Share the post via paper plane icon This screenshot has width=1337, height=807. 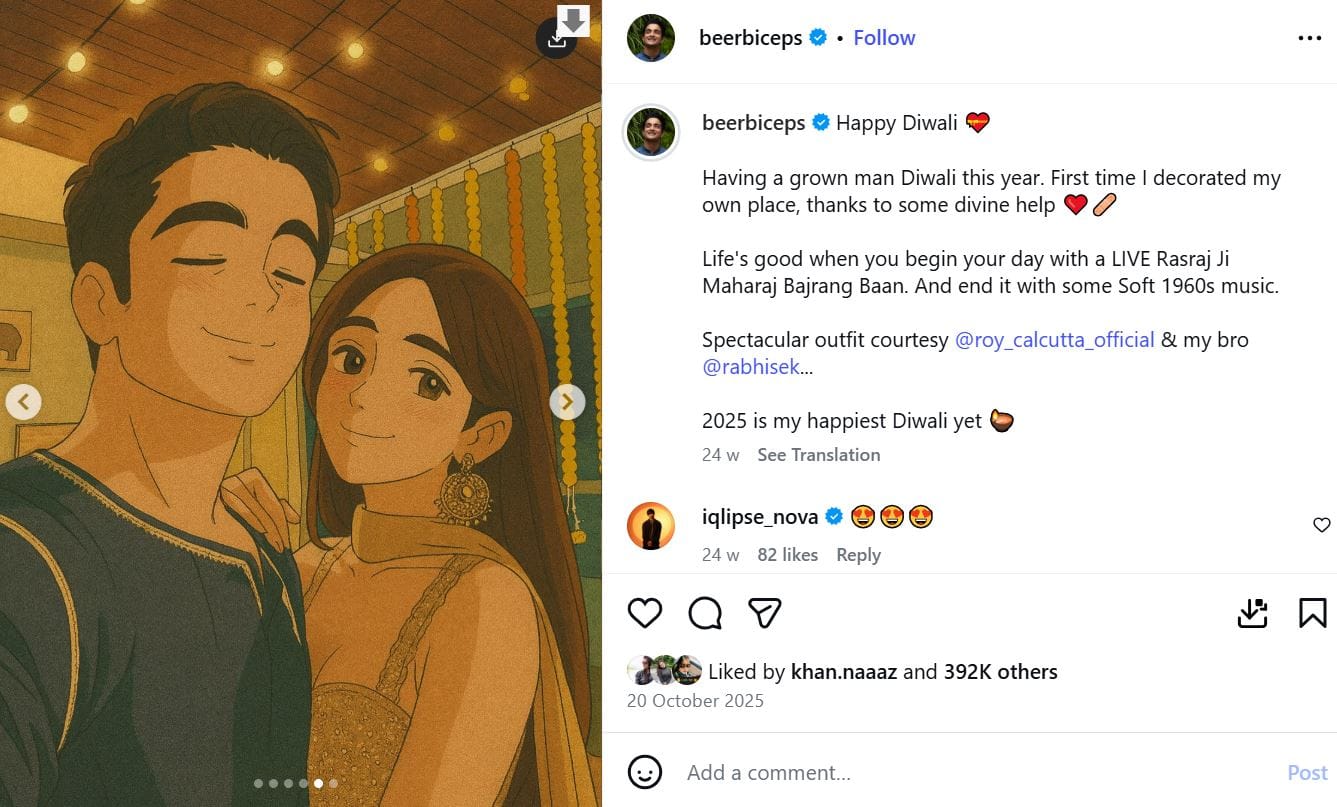[765, 612]
